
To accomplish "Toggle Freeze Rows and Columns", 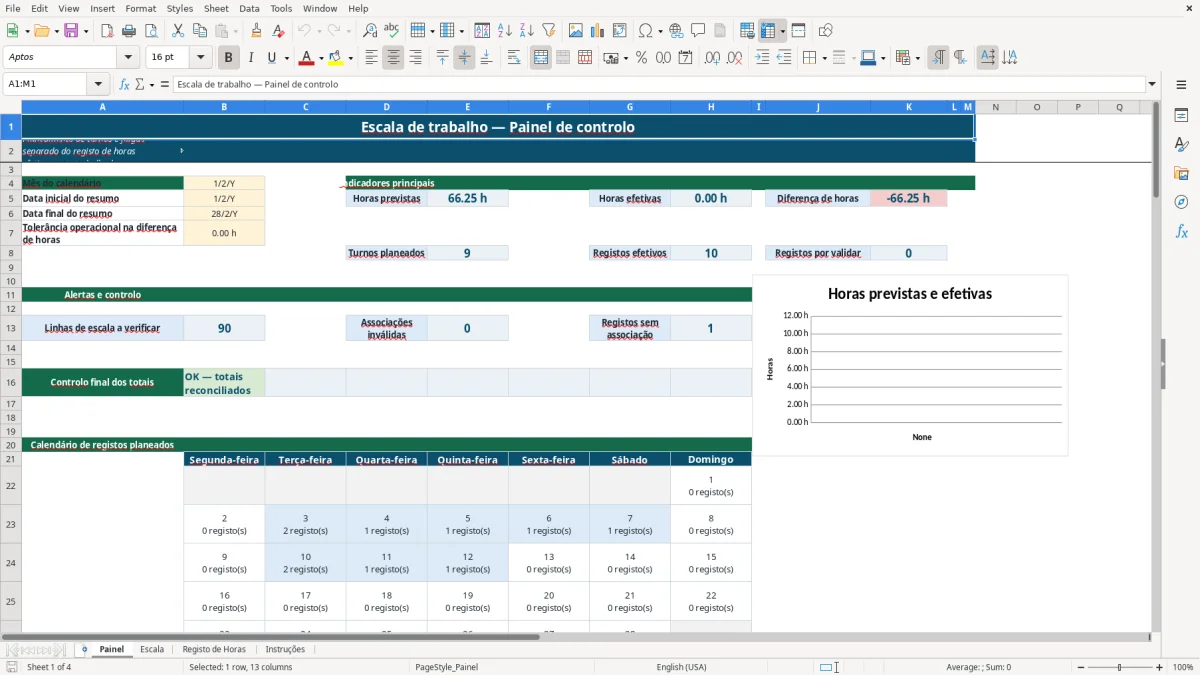I will pyautogui.click(x=768, y=31).
